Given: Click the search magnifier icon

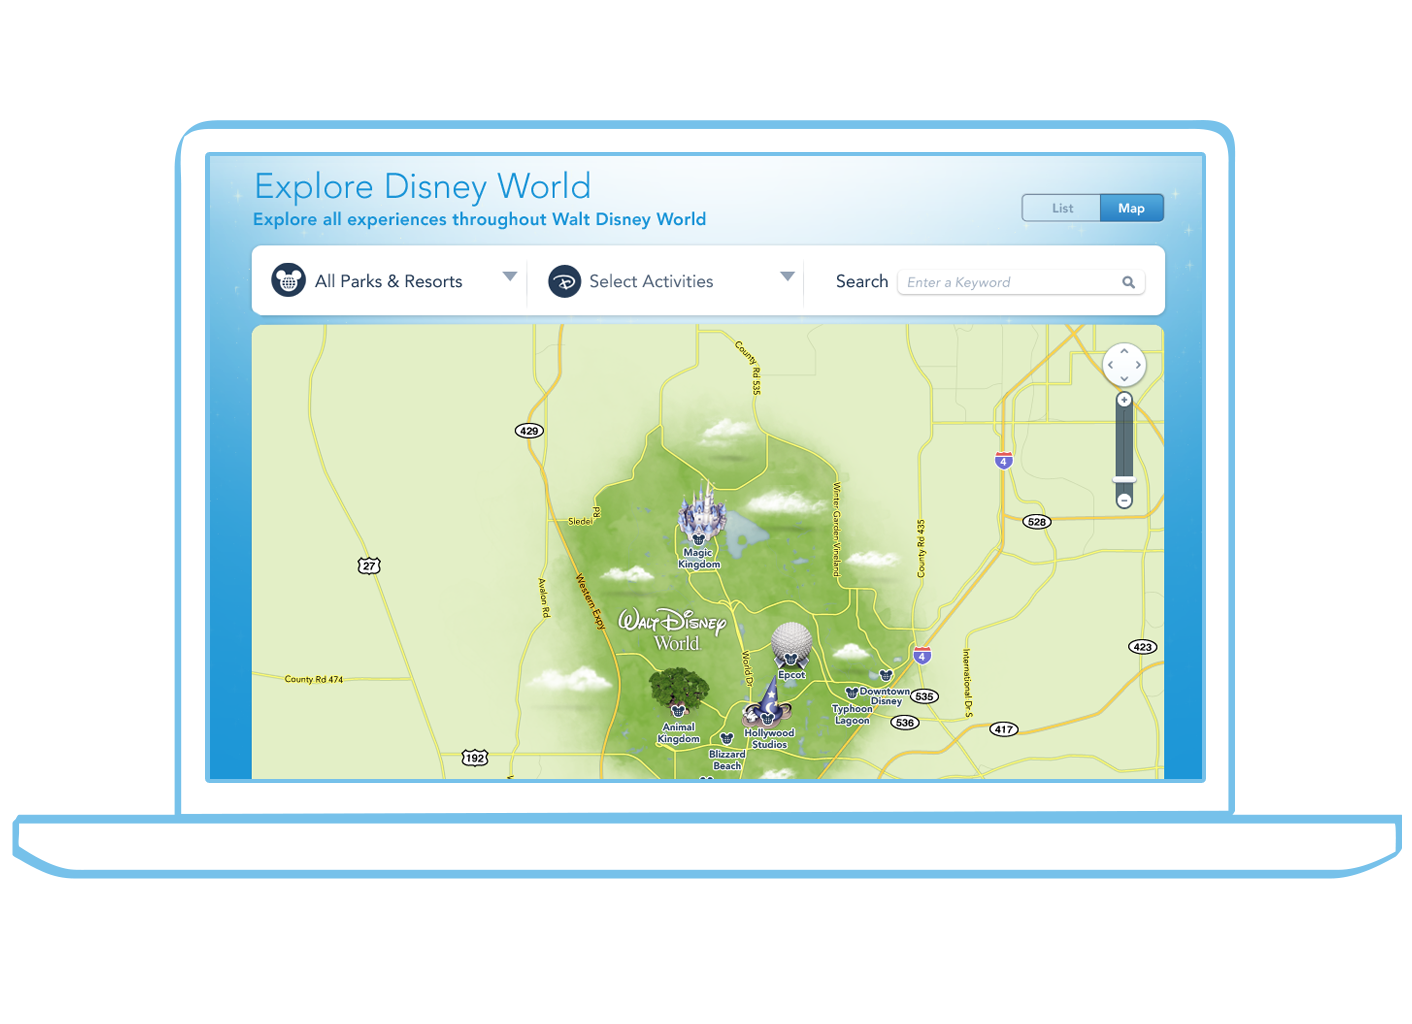Looking at the screenshot, I should pos(1128,282).
